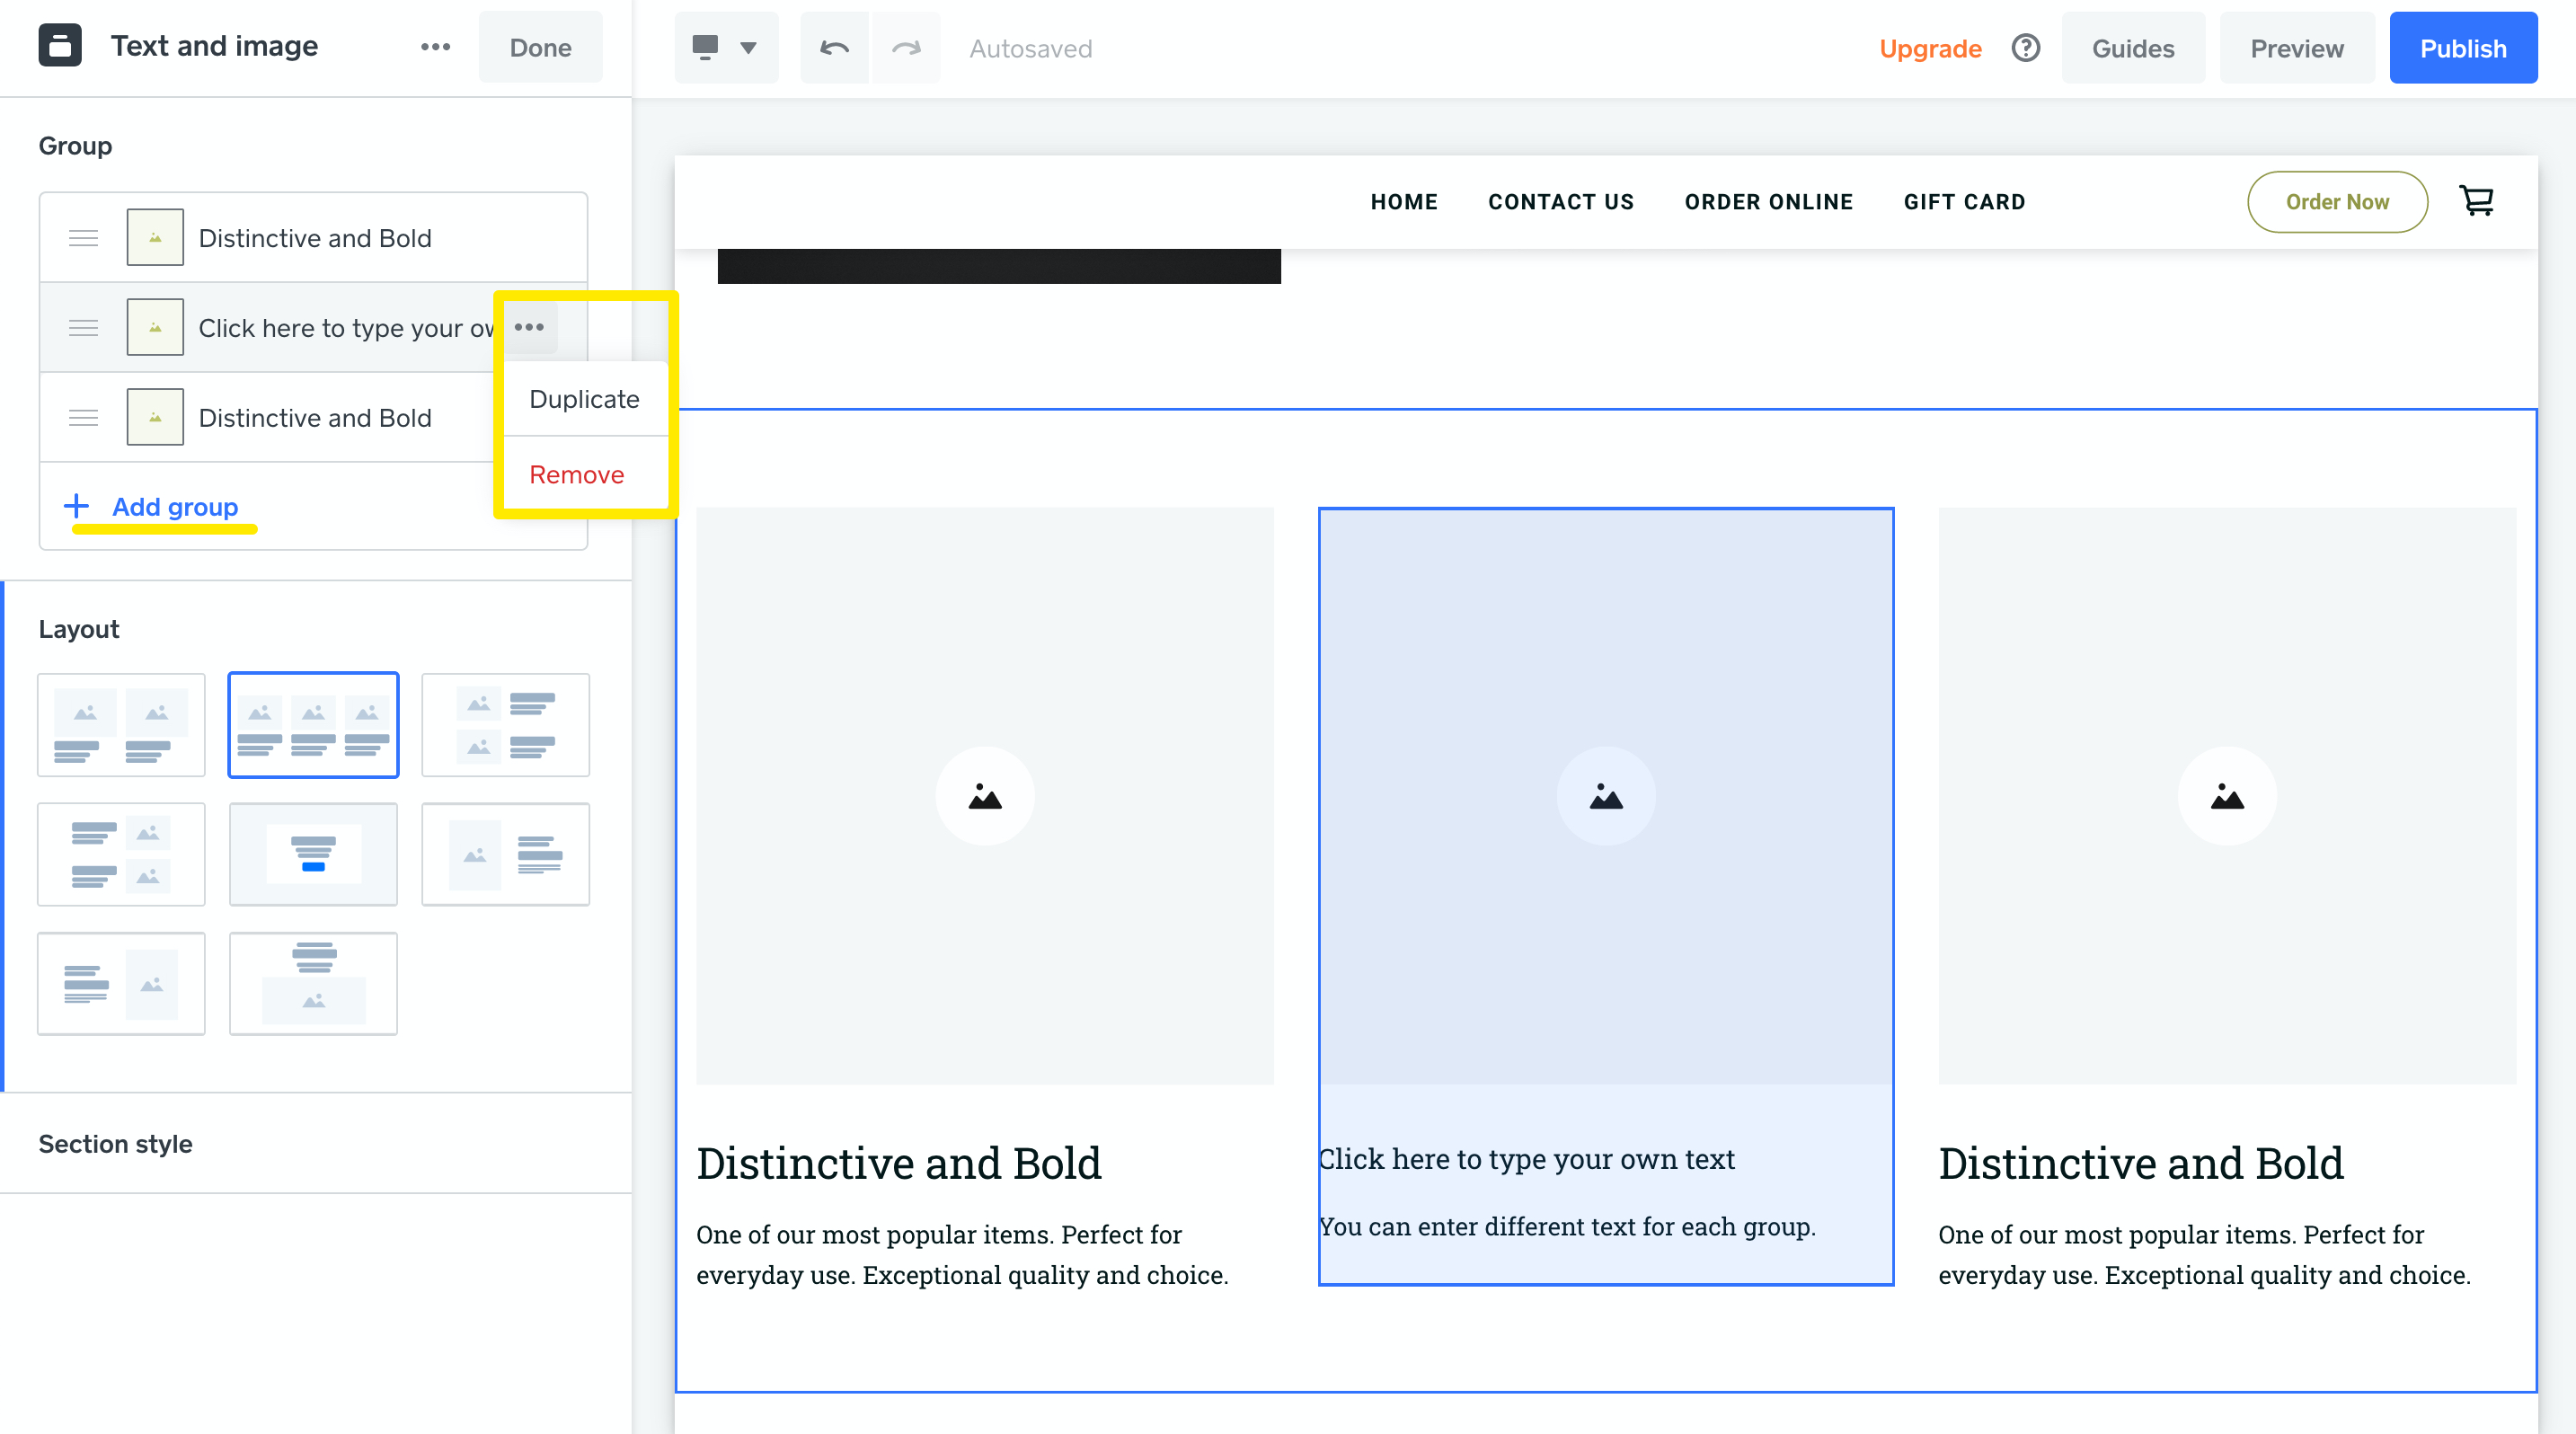Image resolution: width=2576 pixels, height=1434 pixels.
Task: Open the three-dot menu beside Text and image
Action: [434, 46]
